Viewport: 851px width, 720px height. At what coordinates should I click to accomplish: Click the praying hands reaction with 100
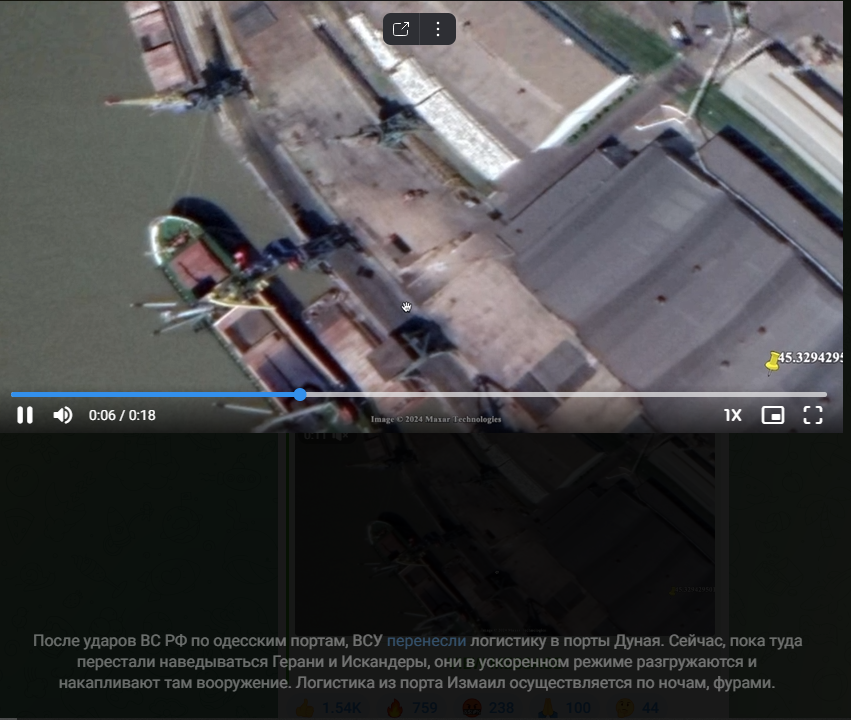pyautogui.click(x=564, y=709)
